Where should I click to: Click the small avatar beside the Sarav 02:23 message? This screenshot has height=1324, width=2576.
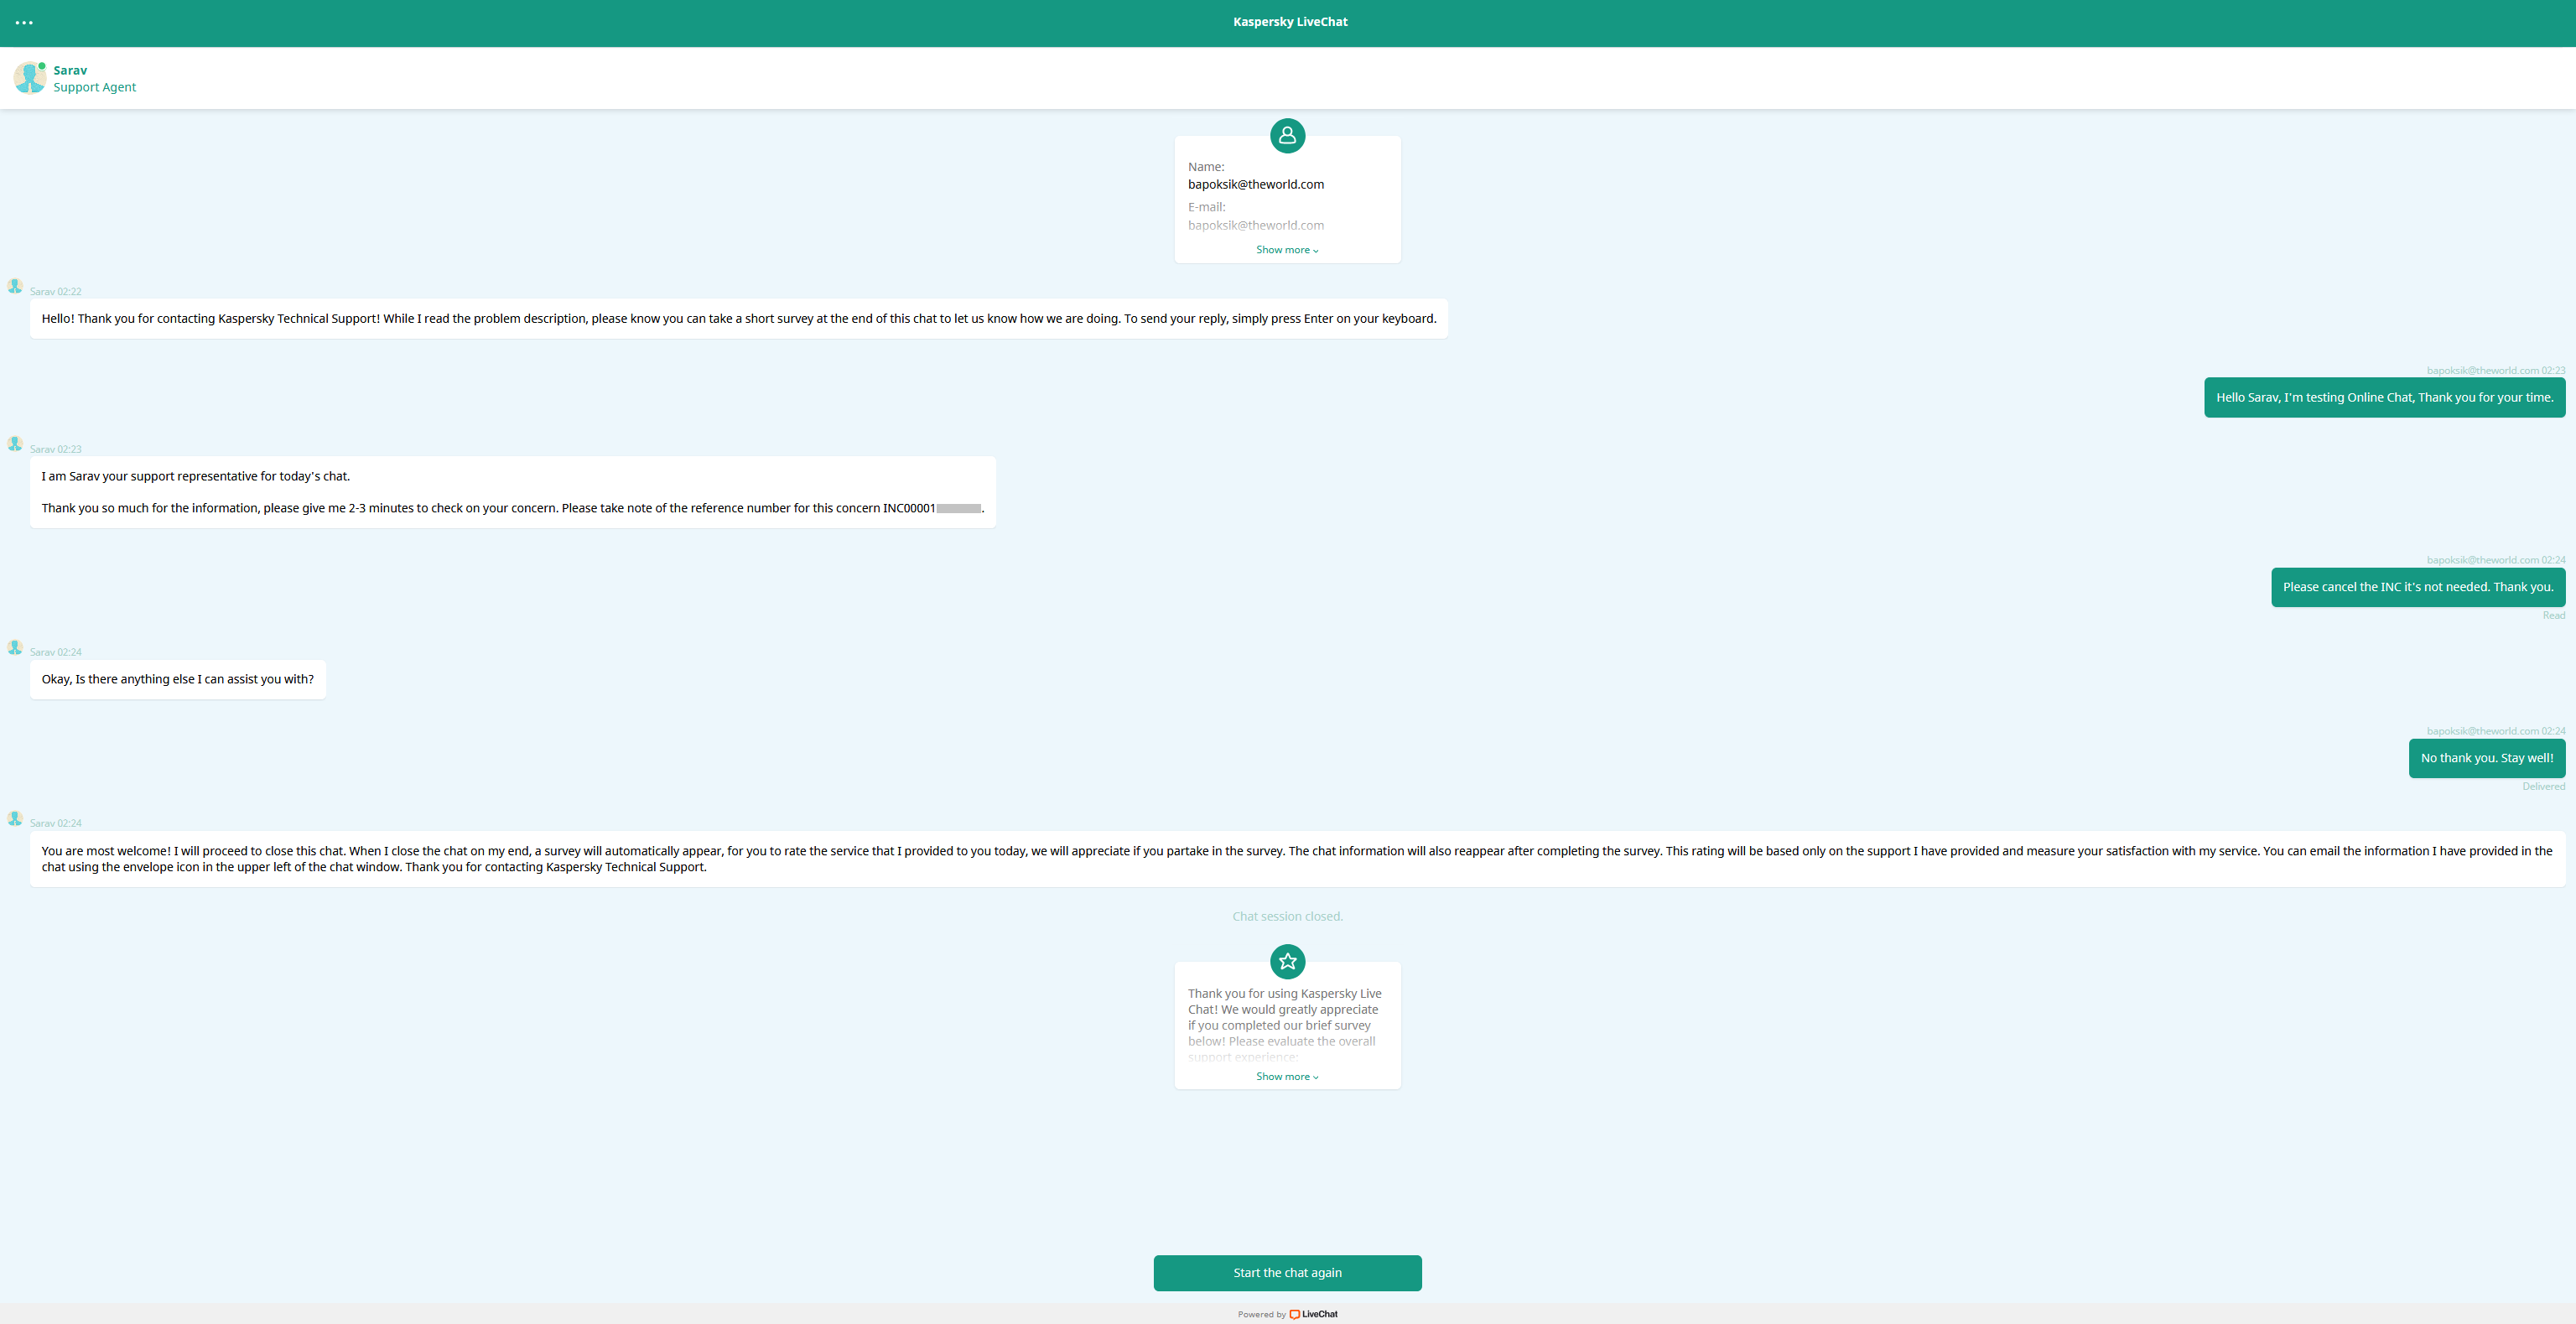15,443
